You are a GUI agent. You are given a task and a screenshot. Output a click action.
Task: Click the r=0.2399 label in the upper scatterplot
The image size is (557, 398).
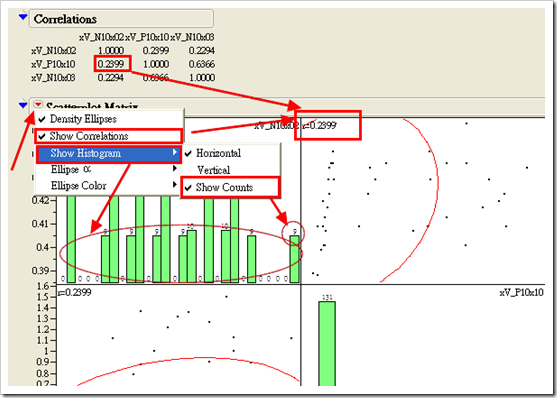pyautogui.click(x=319, y=125)
